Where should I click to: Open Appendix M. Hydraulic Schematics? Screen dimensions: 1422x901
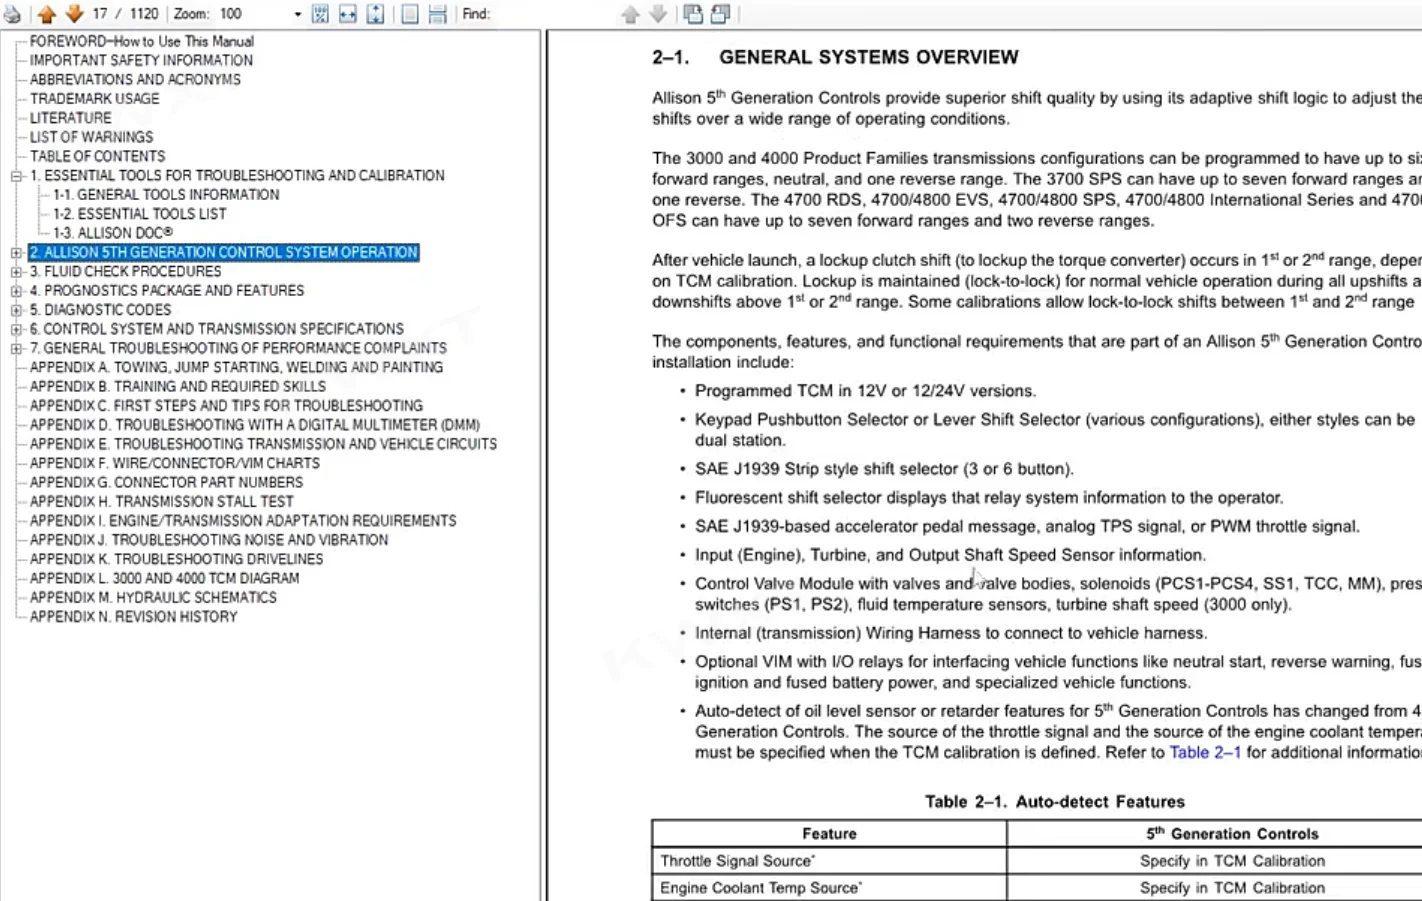153,597
